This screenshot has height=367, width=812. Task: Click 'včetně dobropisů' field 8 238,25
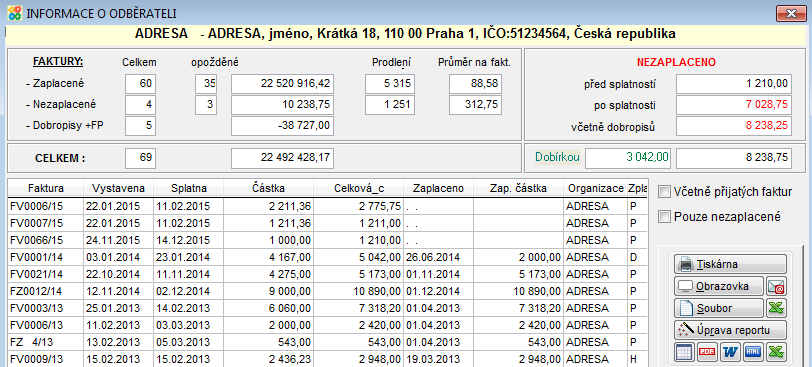coord(734,126)
